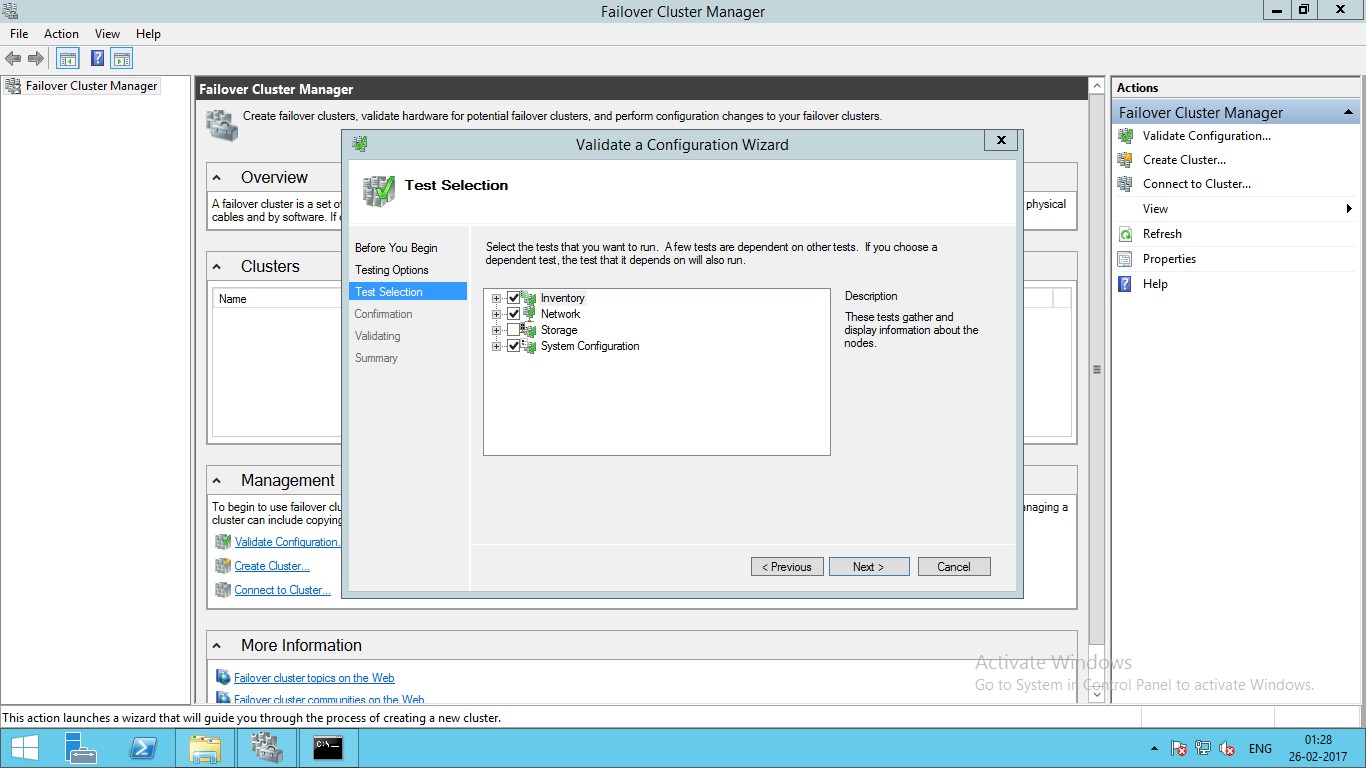Uncheck the System Configuration tests checkbox
The image size is (1366, 768).
514,346
